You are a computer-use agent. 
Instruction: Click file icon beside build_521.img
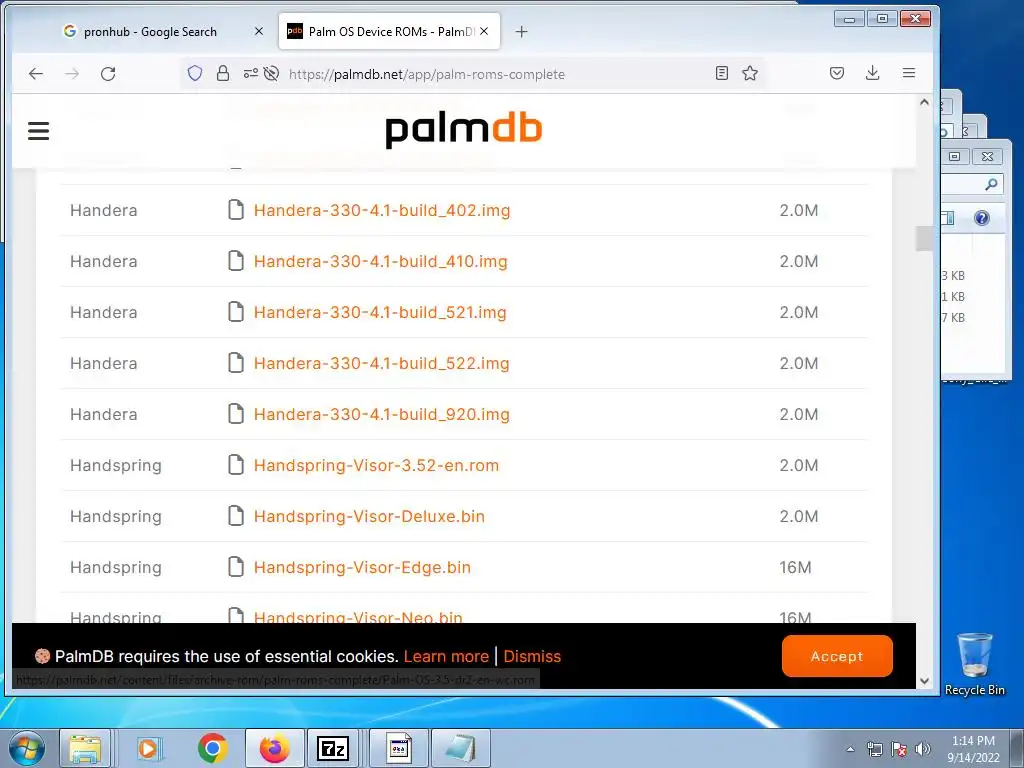pyautogui.click(x=236, y=312)
